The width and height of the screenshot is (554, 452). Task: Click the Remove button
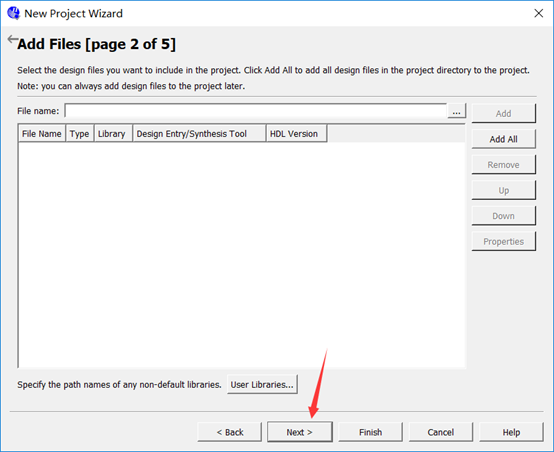point(503,165)
